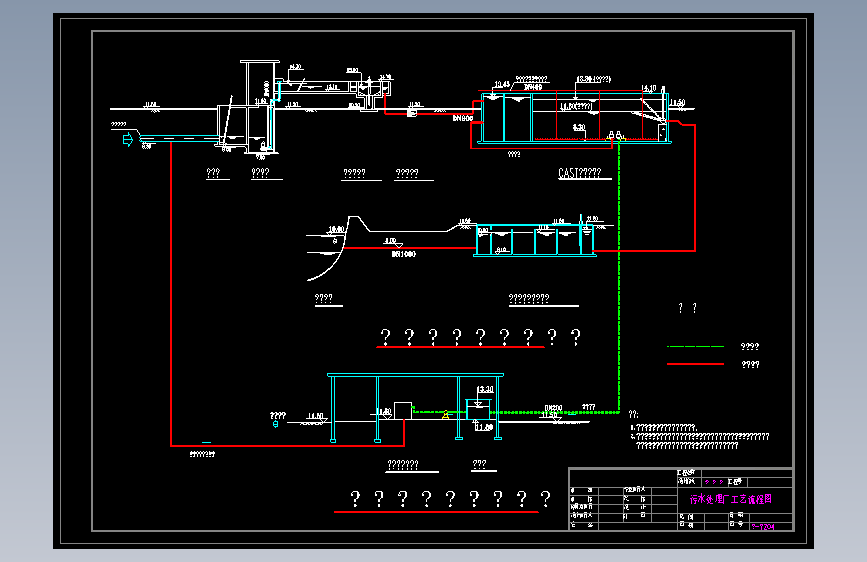Click the "DN200" label on green pipe
The width and height of the screenshot is (867, 562).
(x=553, y=408)
